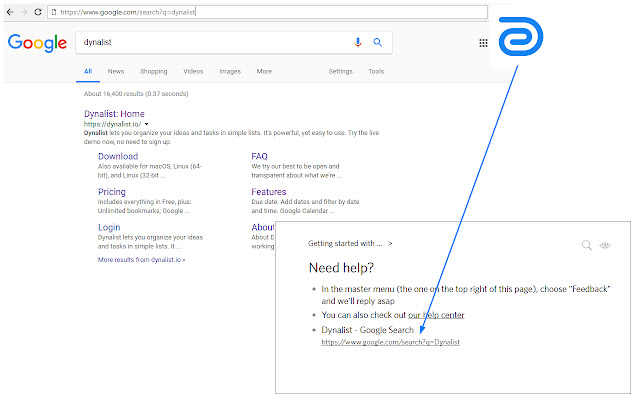
Task: Click the page icon in address bar
Action: [x=53, y=12]
